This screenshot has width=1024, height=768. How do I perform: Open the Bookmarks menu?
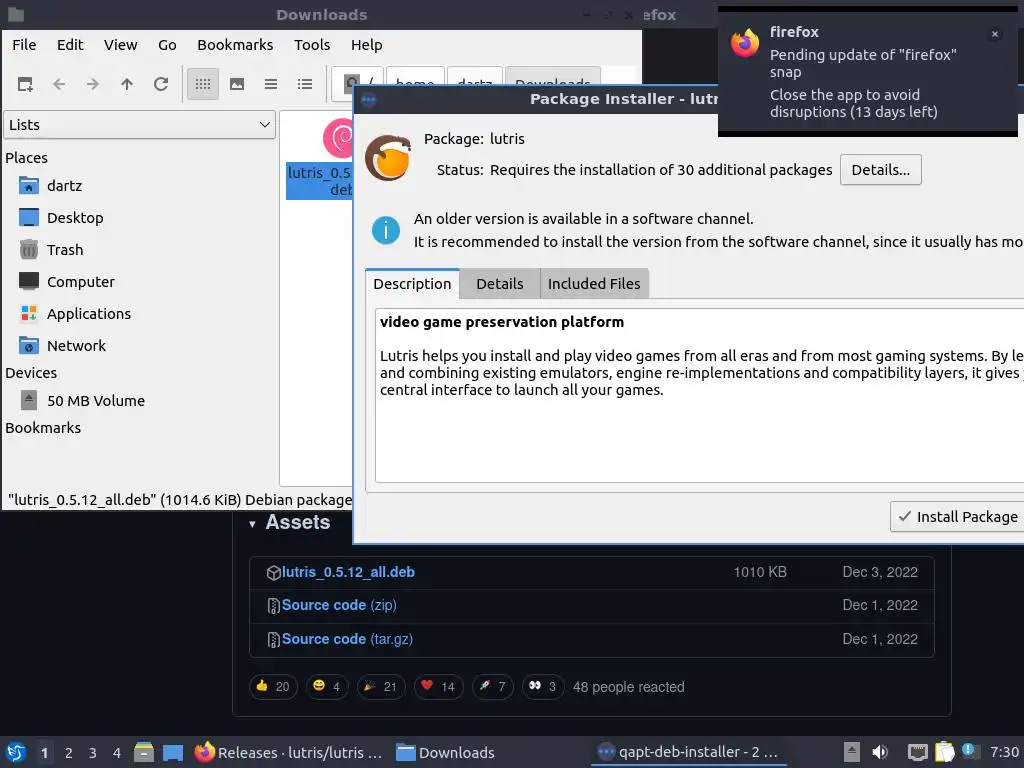click(x=235, y=45)
